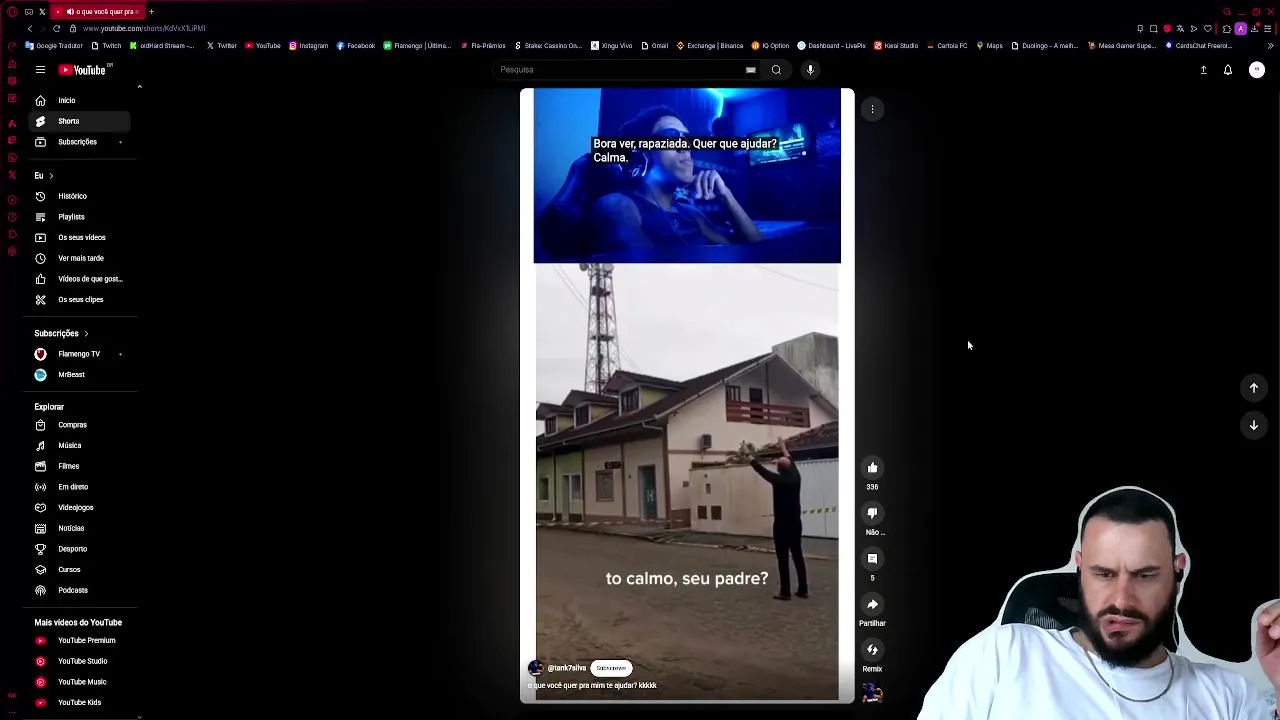Open the YouTube hamburger guide menu
This screenshot has height=720, width=1280.
pyautogui.click(x=40, y=70)
